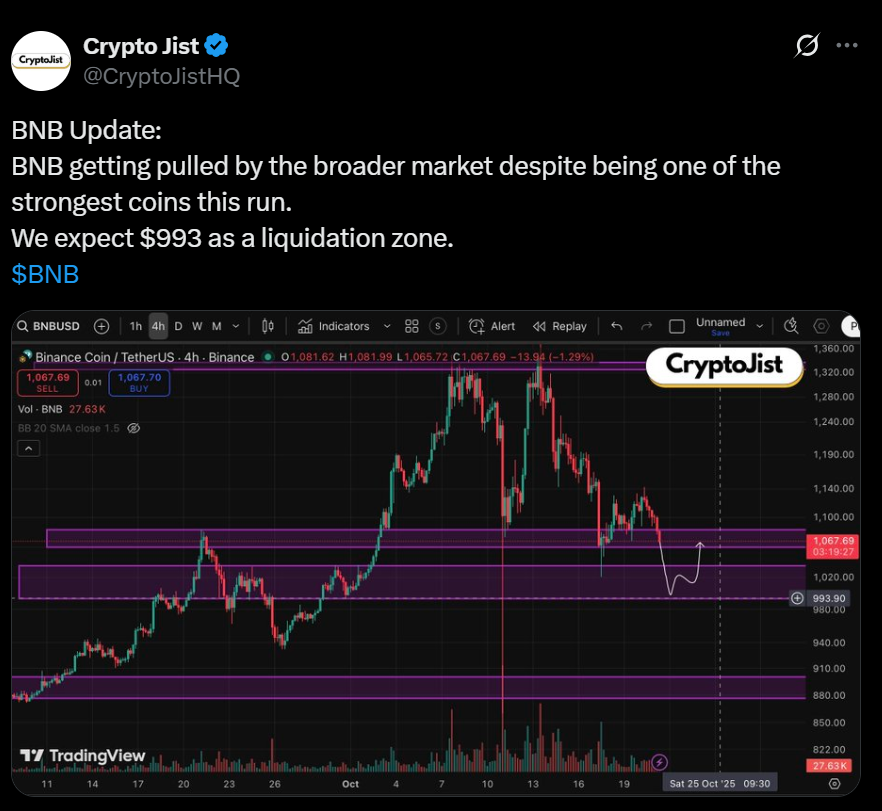Screen dimensions: 882x811
Task: Add a symbol to compare on chart
Action: (102, 326)
